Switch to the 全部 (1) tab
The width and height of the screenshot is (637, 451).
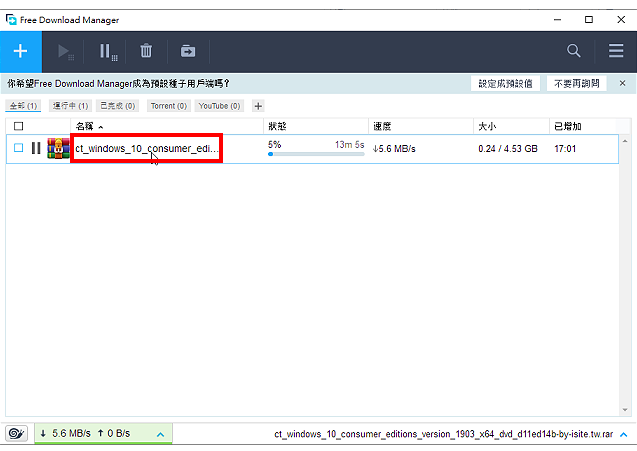point(23,106)
